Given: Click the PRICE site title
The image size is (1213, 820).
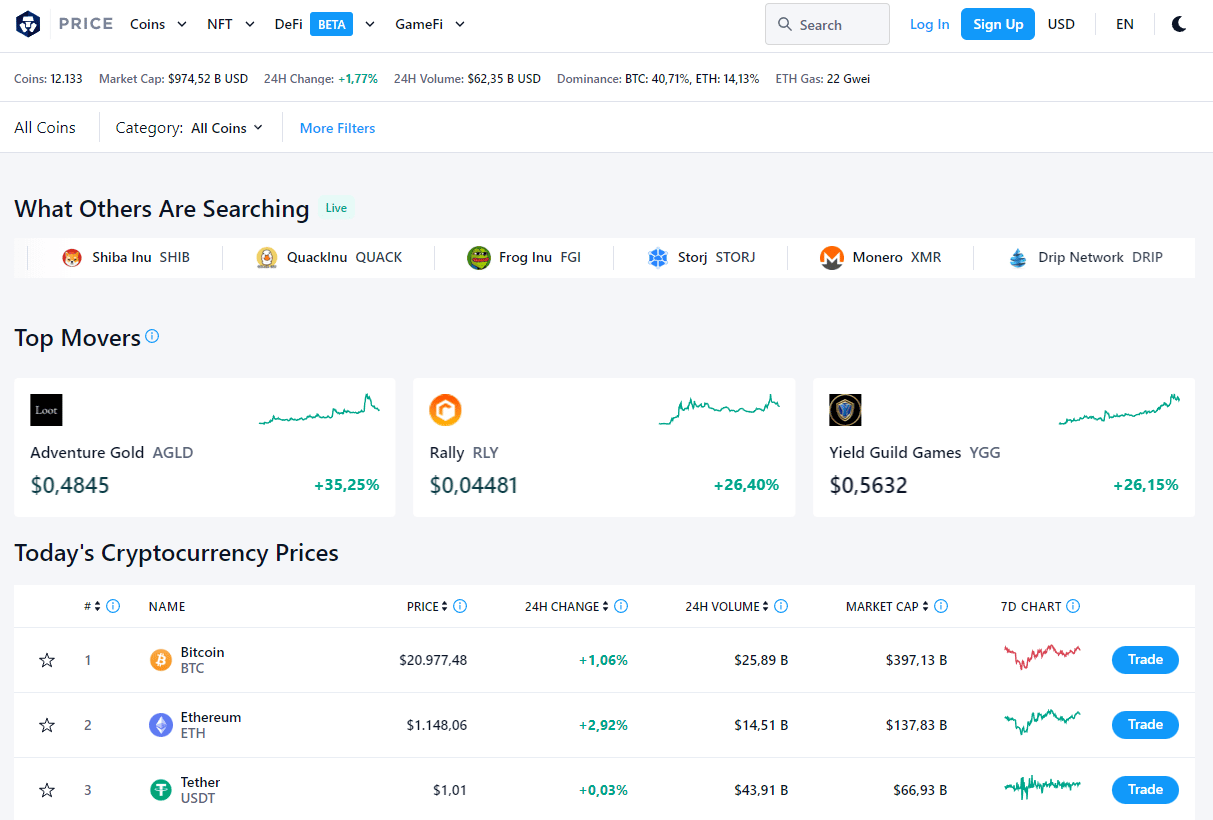Looking at the screenshot, I should (x=86, y=24).
